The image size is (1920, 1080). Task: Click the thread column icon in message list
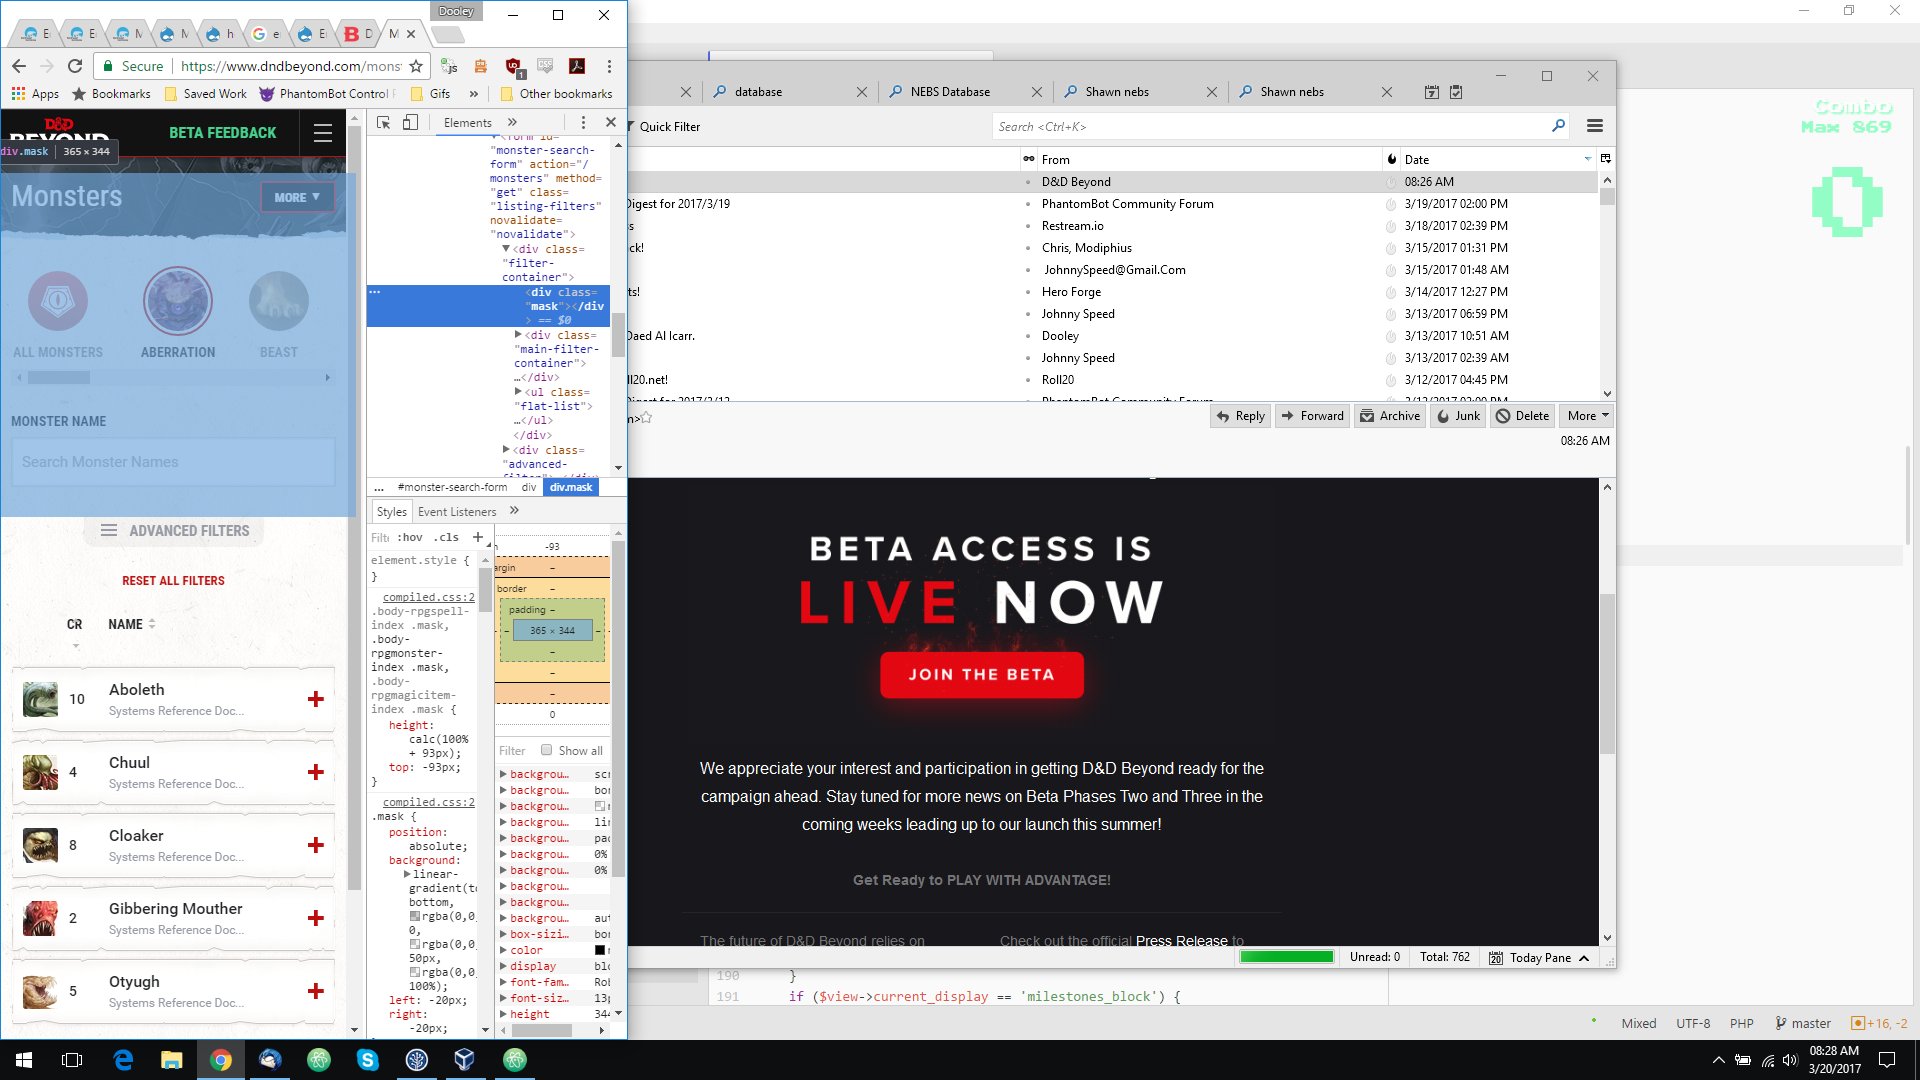click(1028, 159)
